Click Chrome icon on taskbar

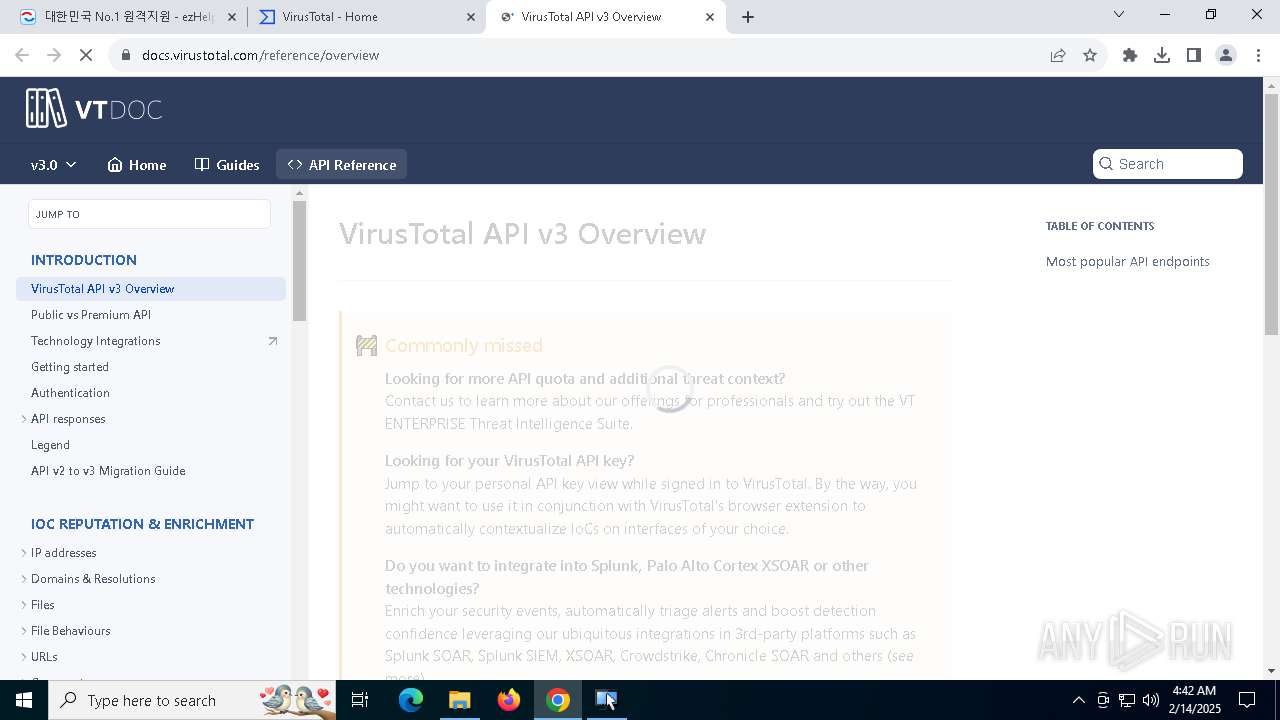[558, 700]
